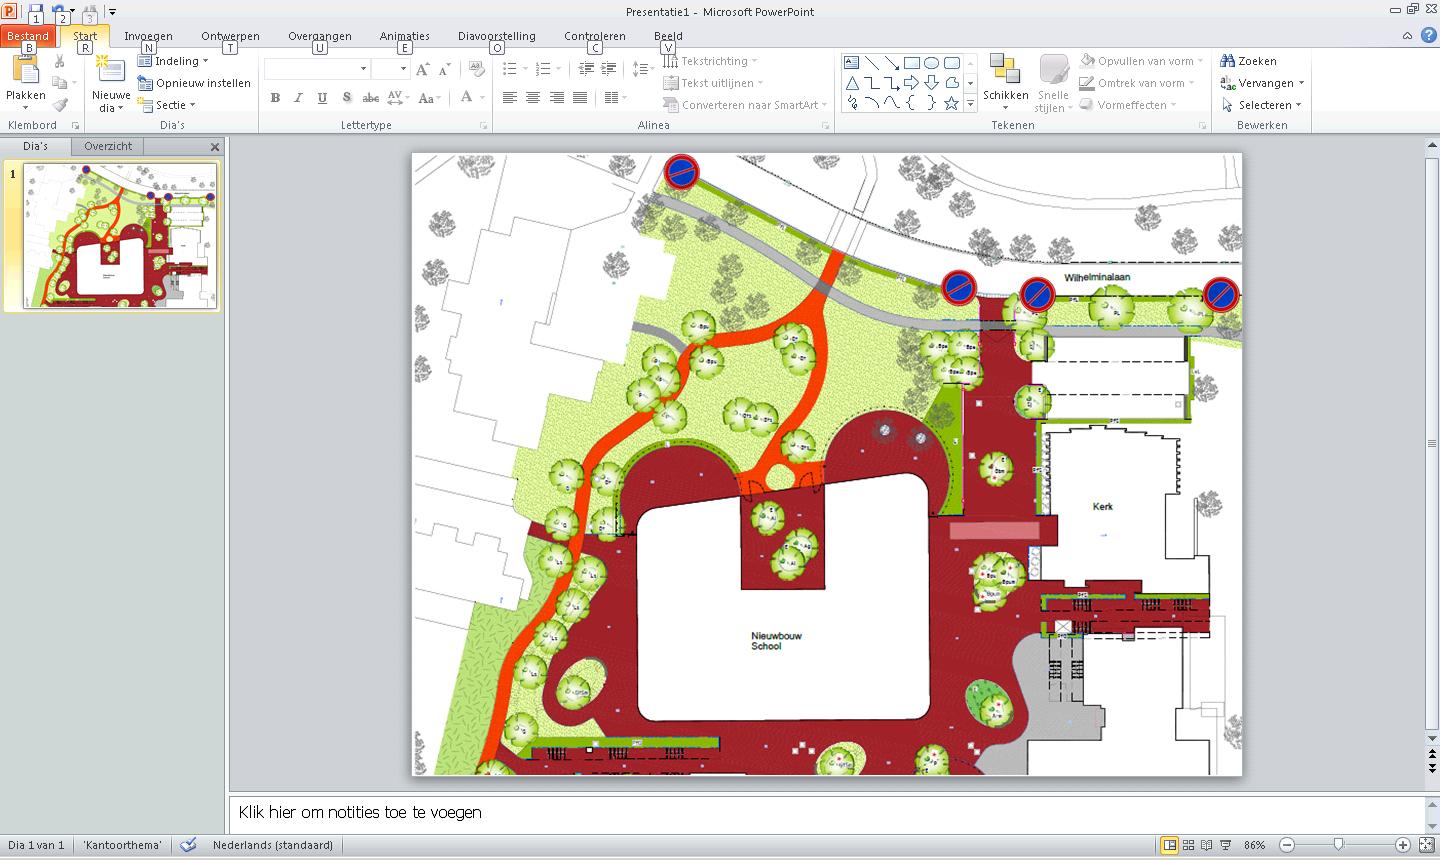The image size is (1440, 860).
Task: Switch to reading view in status bar
Action: point(1207,845)
